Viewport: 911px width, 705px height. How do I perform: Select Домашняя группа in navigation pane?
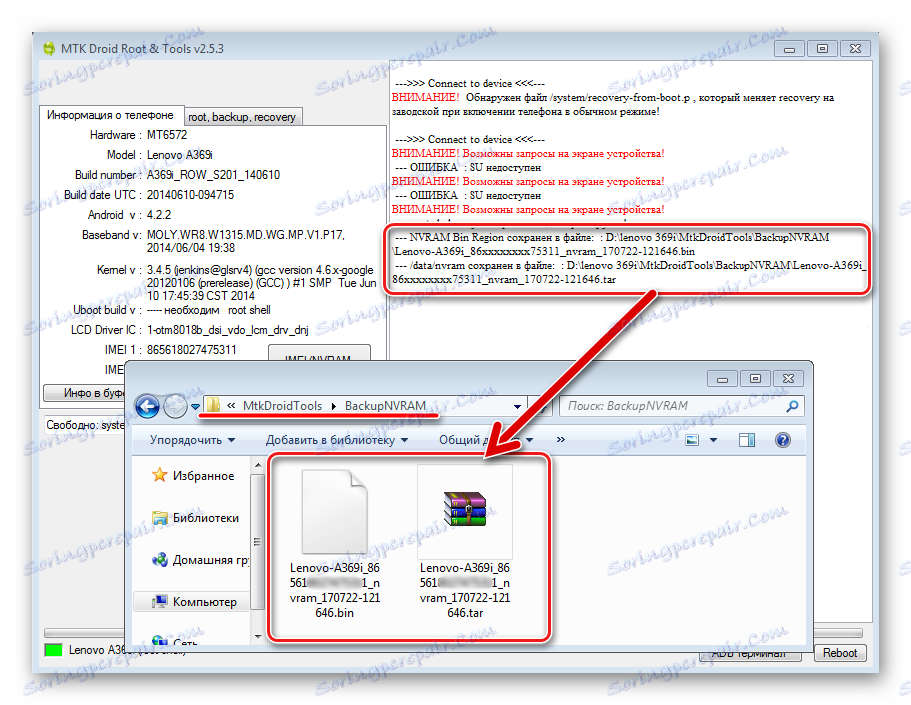[210, 560]
